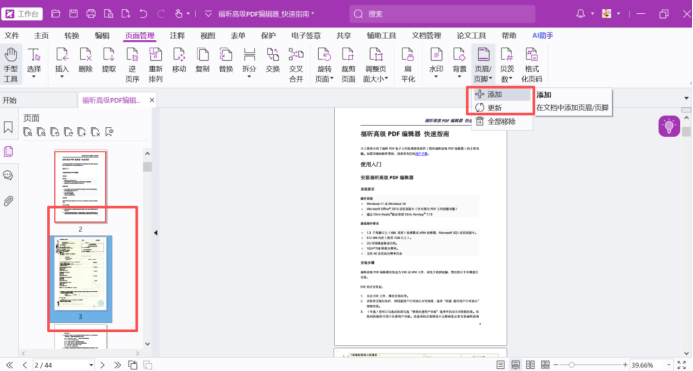Expand the Insert (插入) dropdown
This screenshot has height=371, width=693.
tap(62, 77)
